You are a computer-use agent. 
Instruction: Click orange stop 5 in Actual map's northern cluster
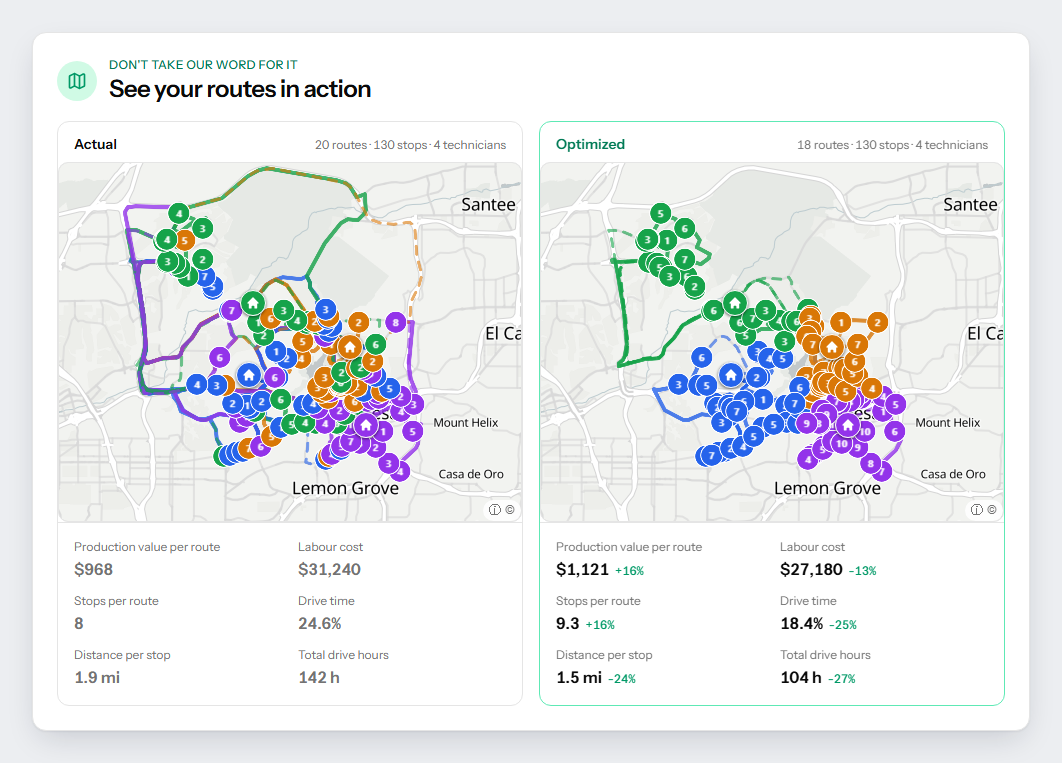coord(184,240)
